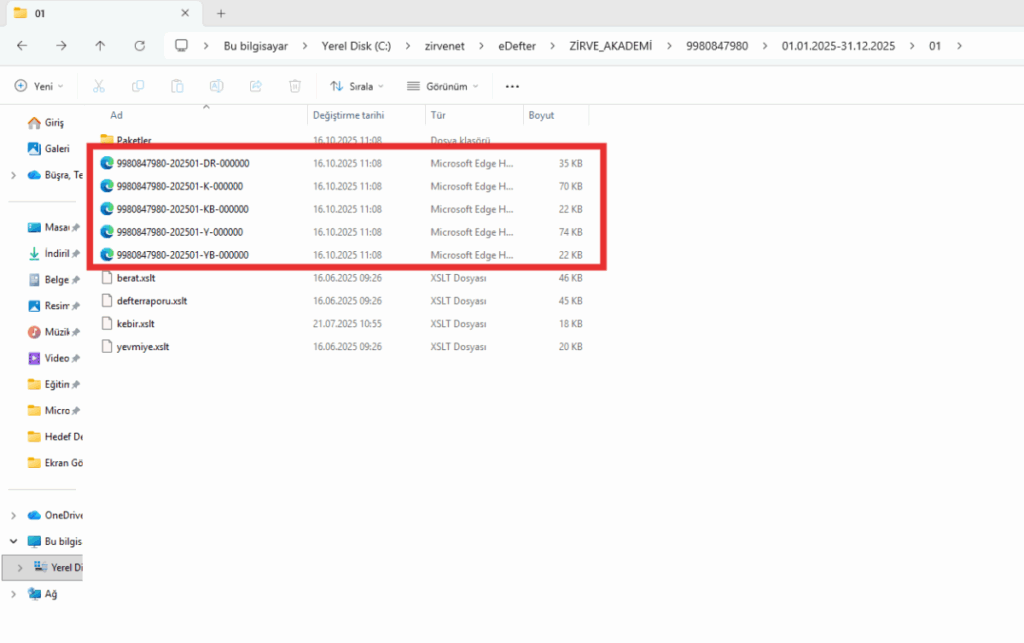
Task: Collapse the Bu bilgisayar tree node
Action: pyautogui.click(x=13, y=541)
